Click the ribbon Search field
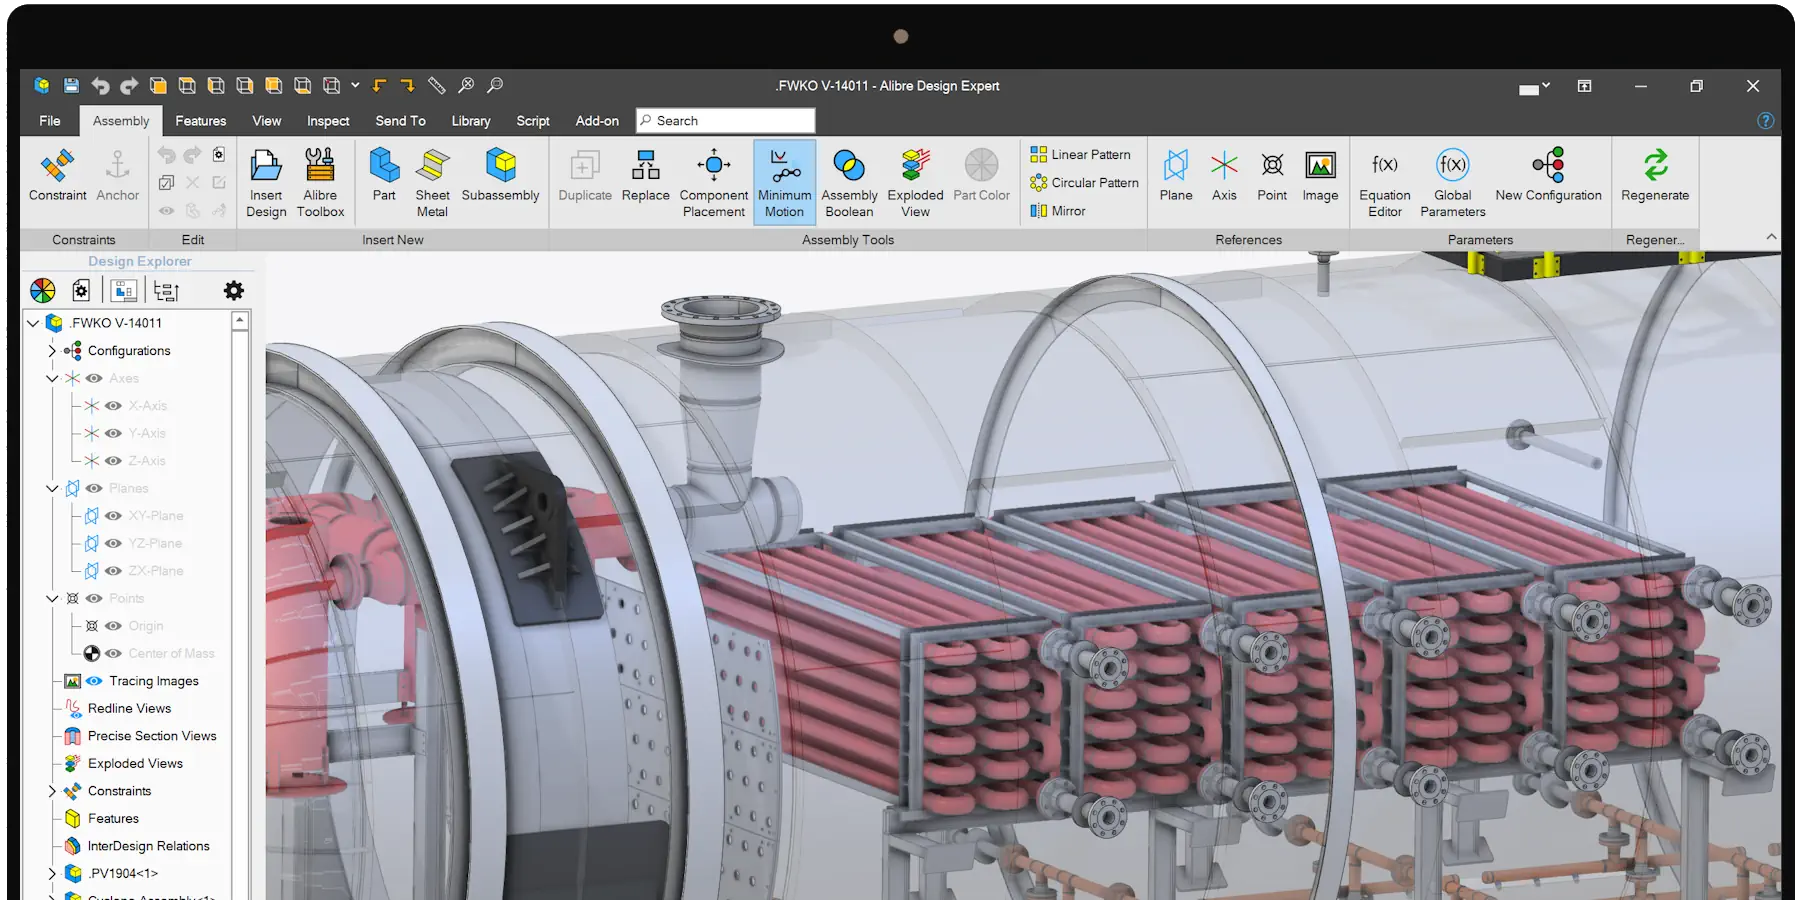 pyautogui.click(x=725, y=121)
